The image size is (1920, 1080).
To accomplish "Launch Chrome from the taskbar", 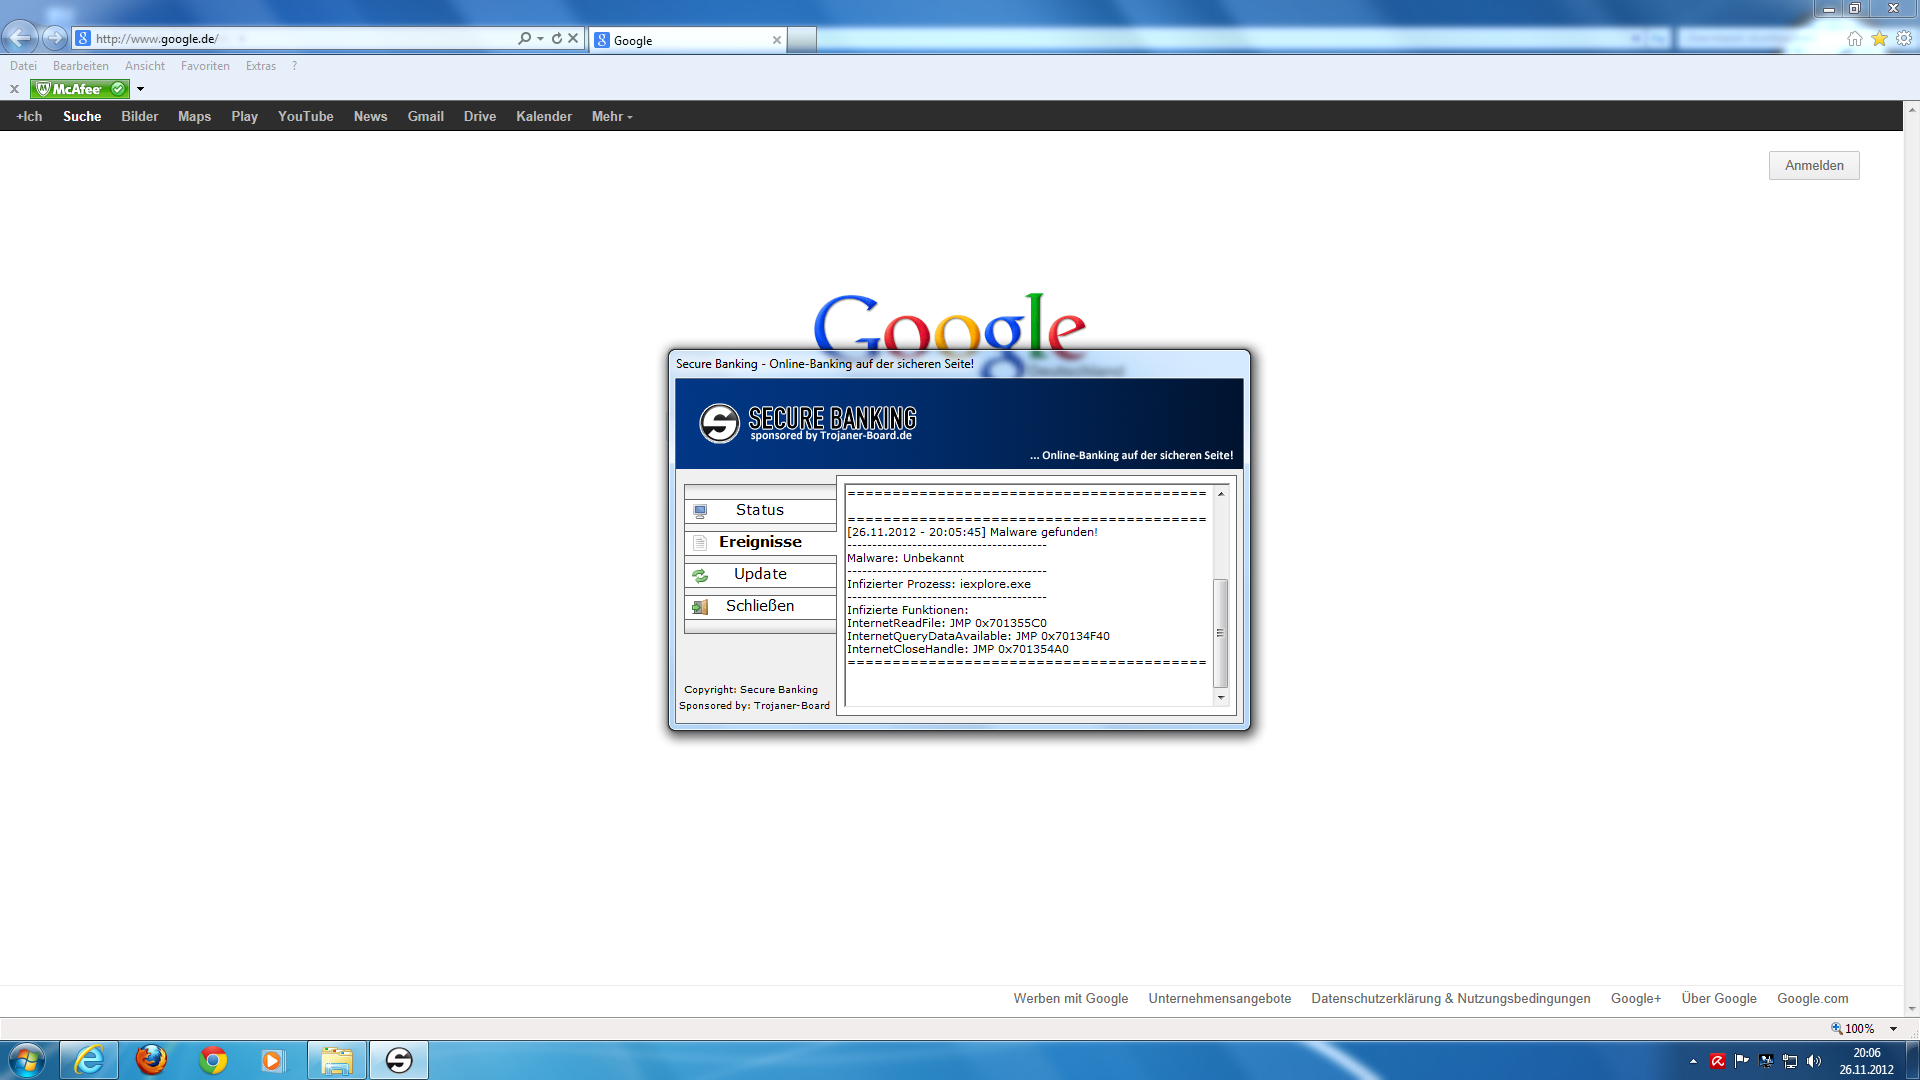I will (213, 1060).
